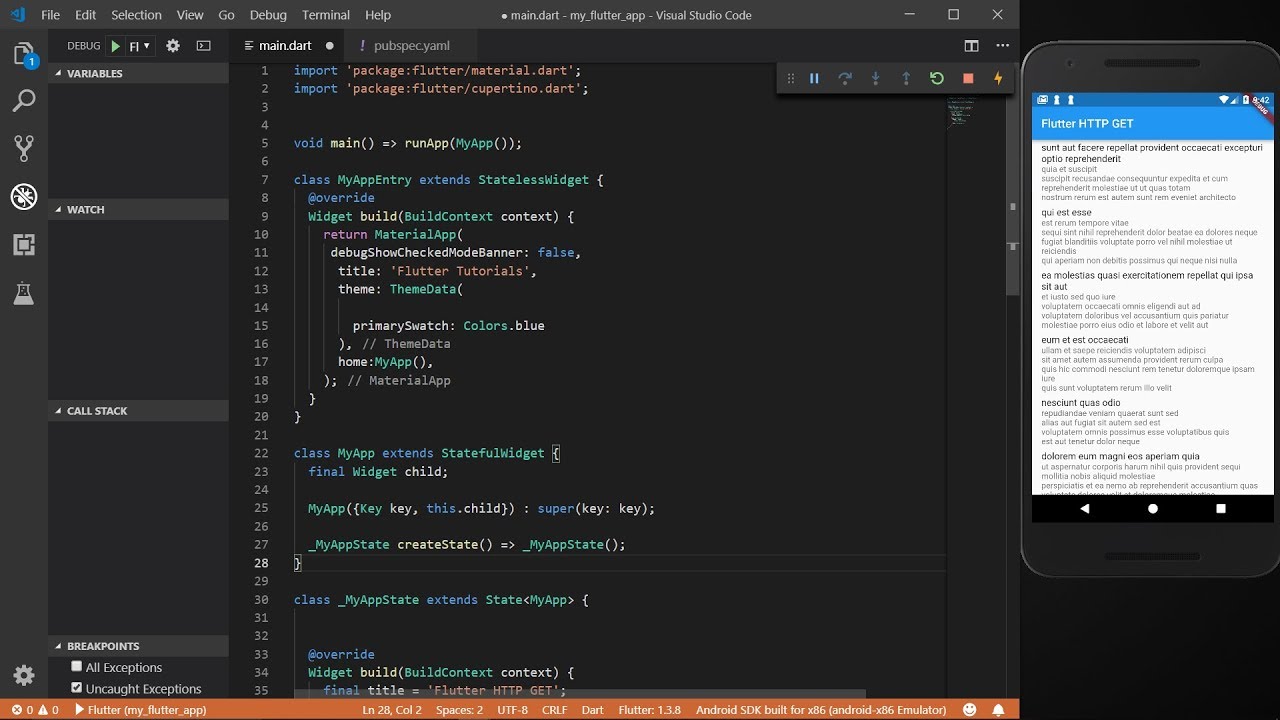The image size is (1280, 720).
Task: Open the Manage gear in activity bar
Action: (x=24, y=675)
